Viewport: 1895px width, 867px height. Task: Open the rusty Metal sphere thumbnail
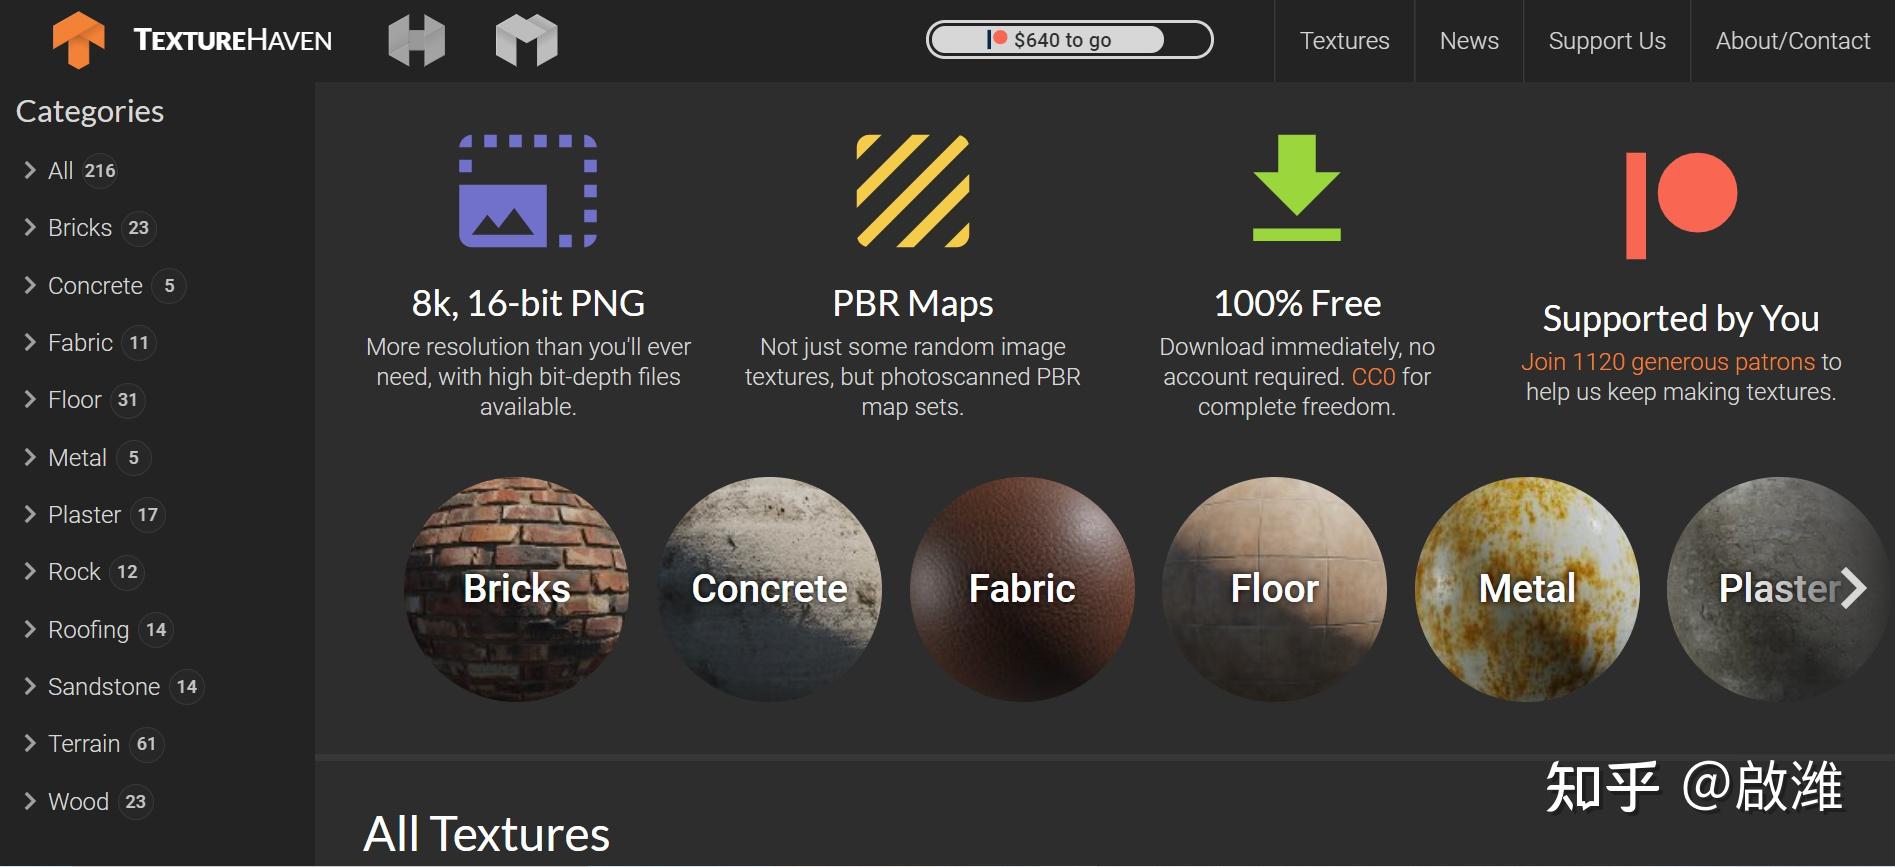1527,589
